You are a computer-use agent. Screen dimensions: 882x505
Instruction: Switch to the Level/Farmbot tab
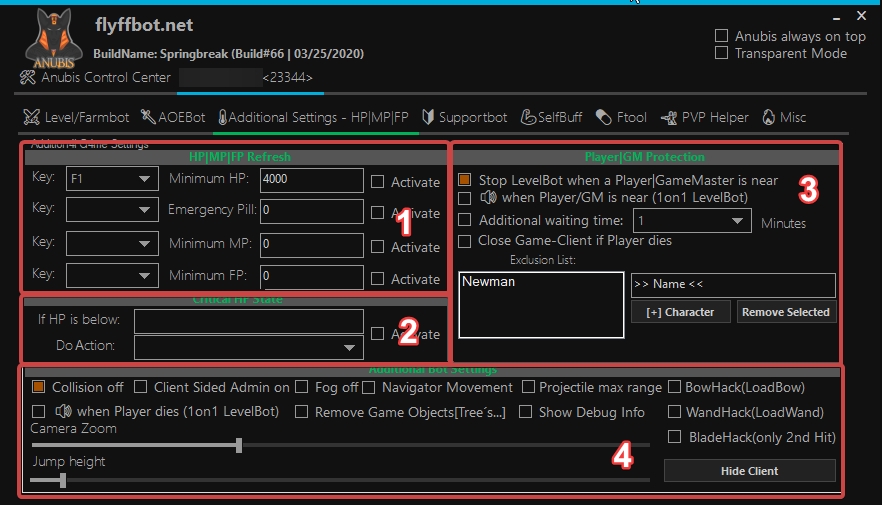(66, 117)
